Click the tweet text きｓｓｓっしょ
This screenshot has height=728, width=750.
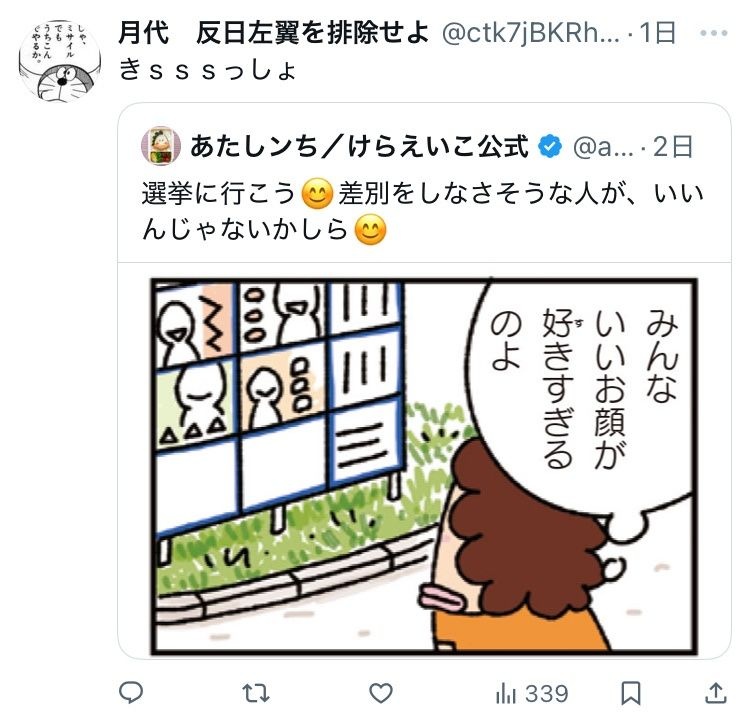point(207,70)
